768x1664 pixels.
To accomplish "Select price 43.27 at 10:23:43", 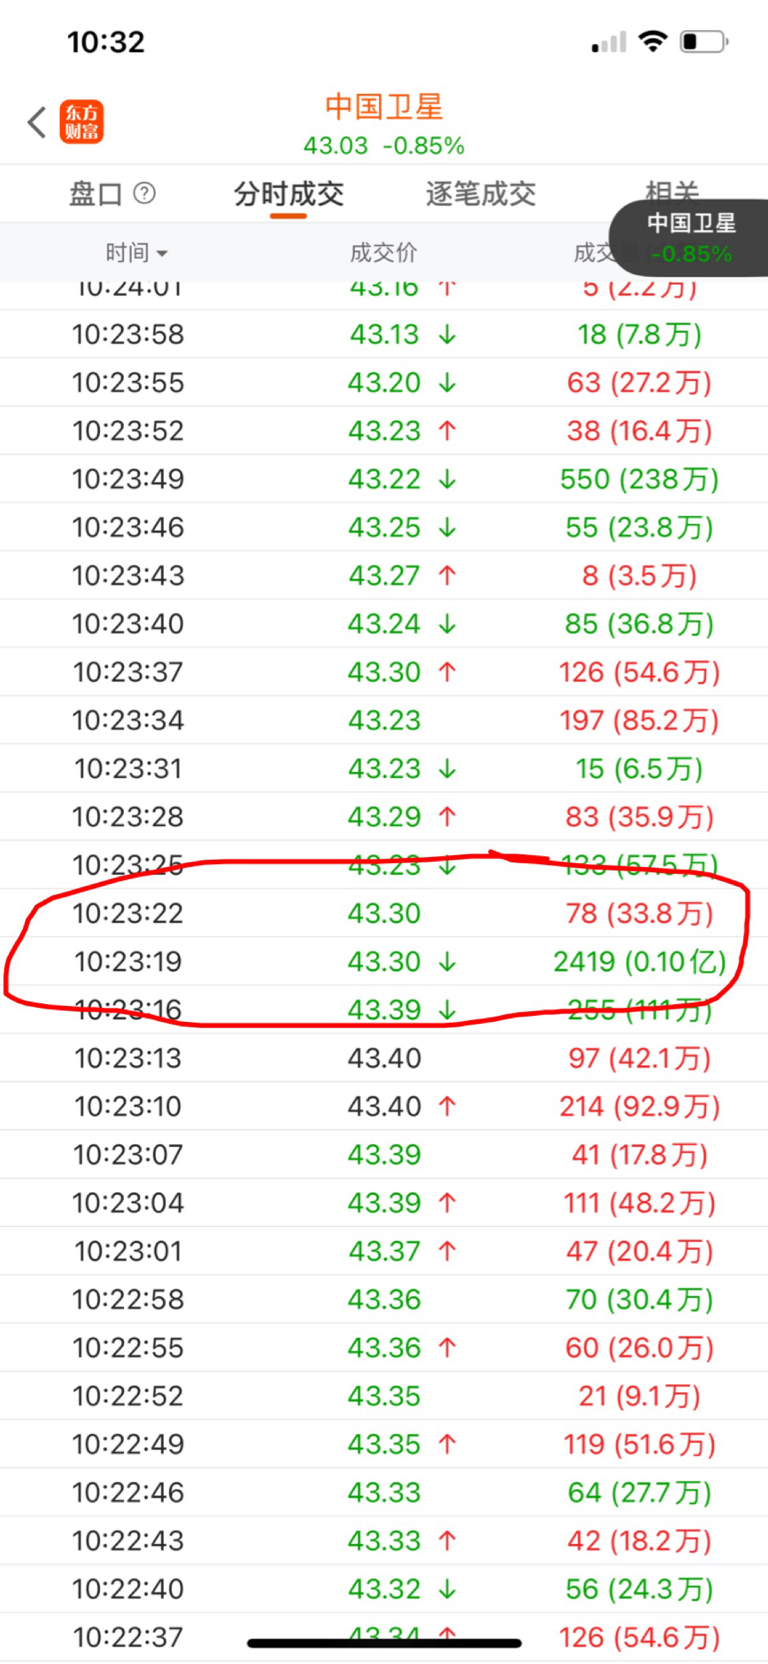I will 384,575.
